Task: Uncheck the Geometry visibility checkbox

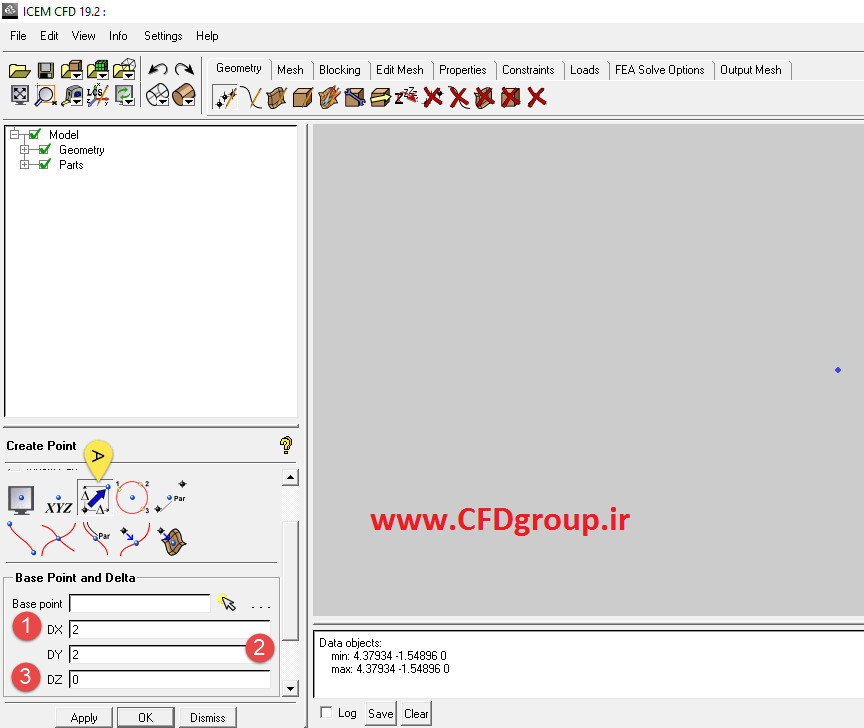Action: point(45,150)
